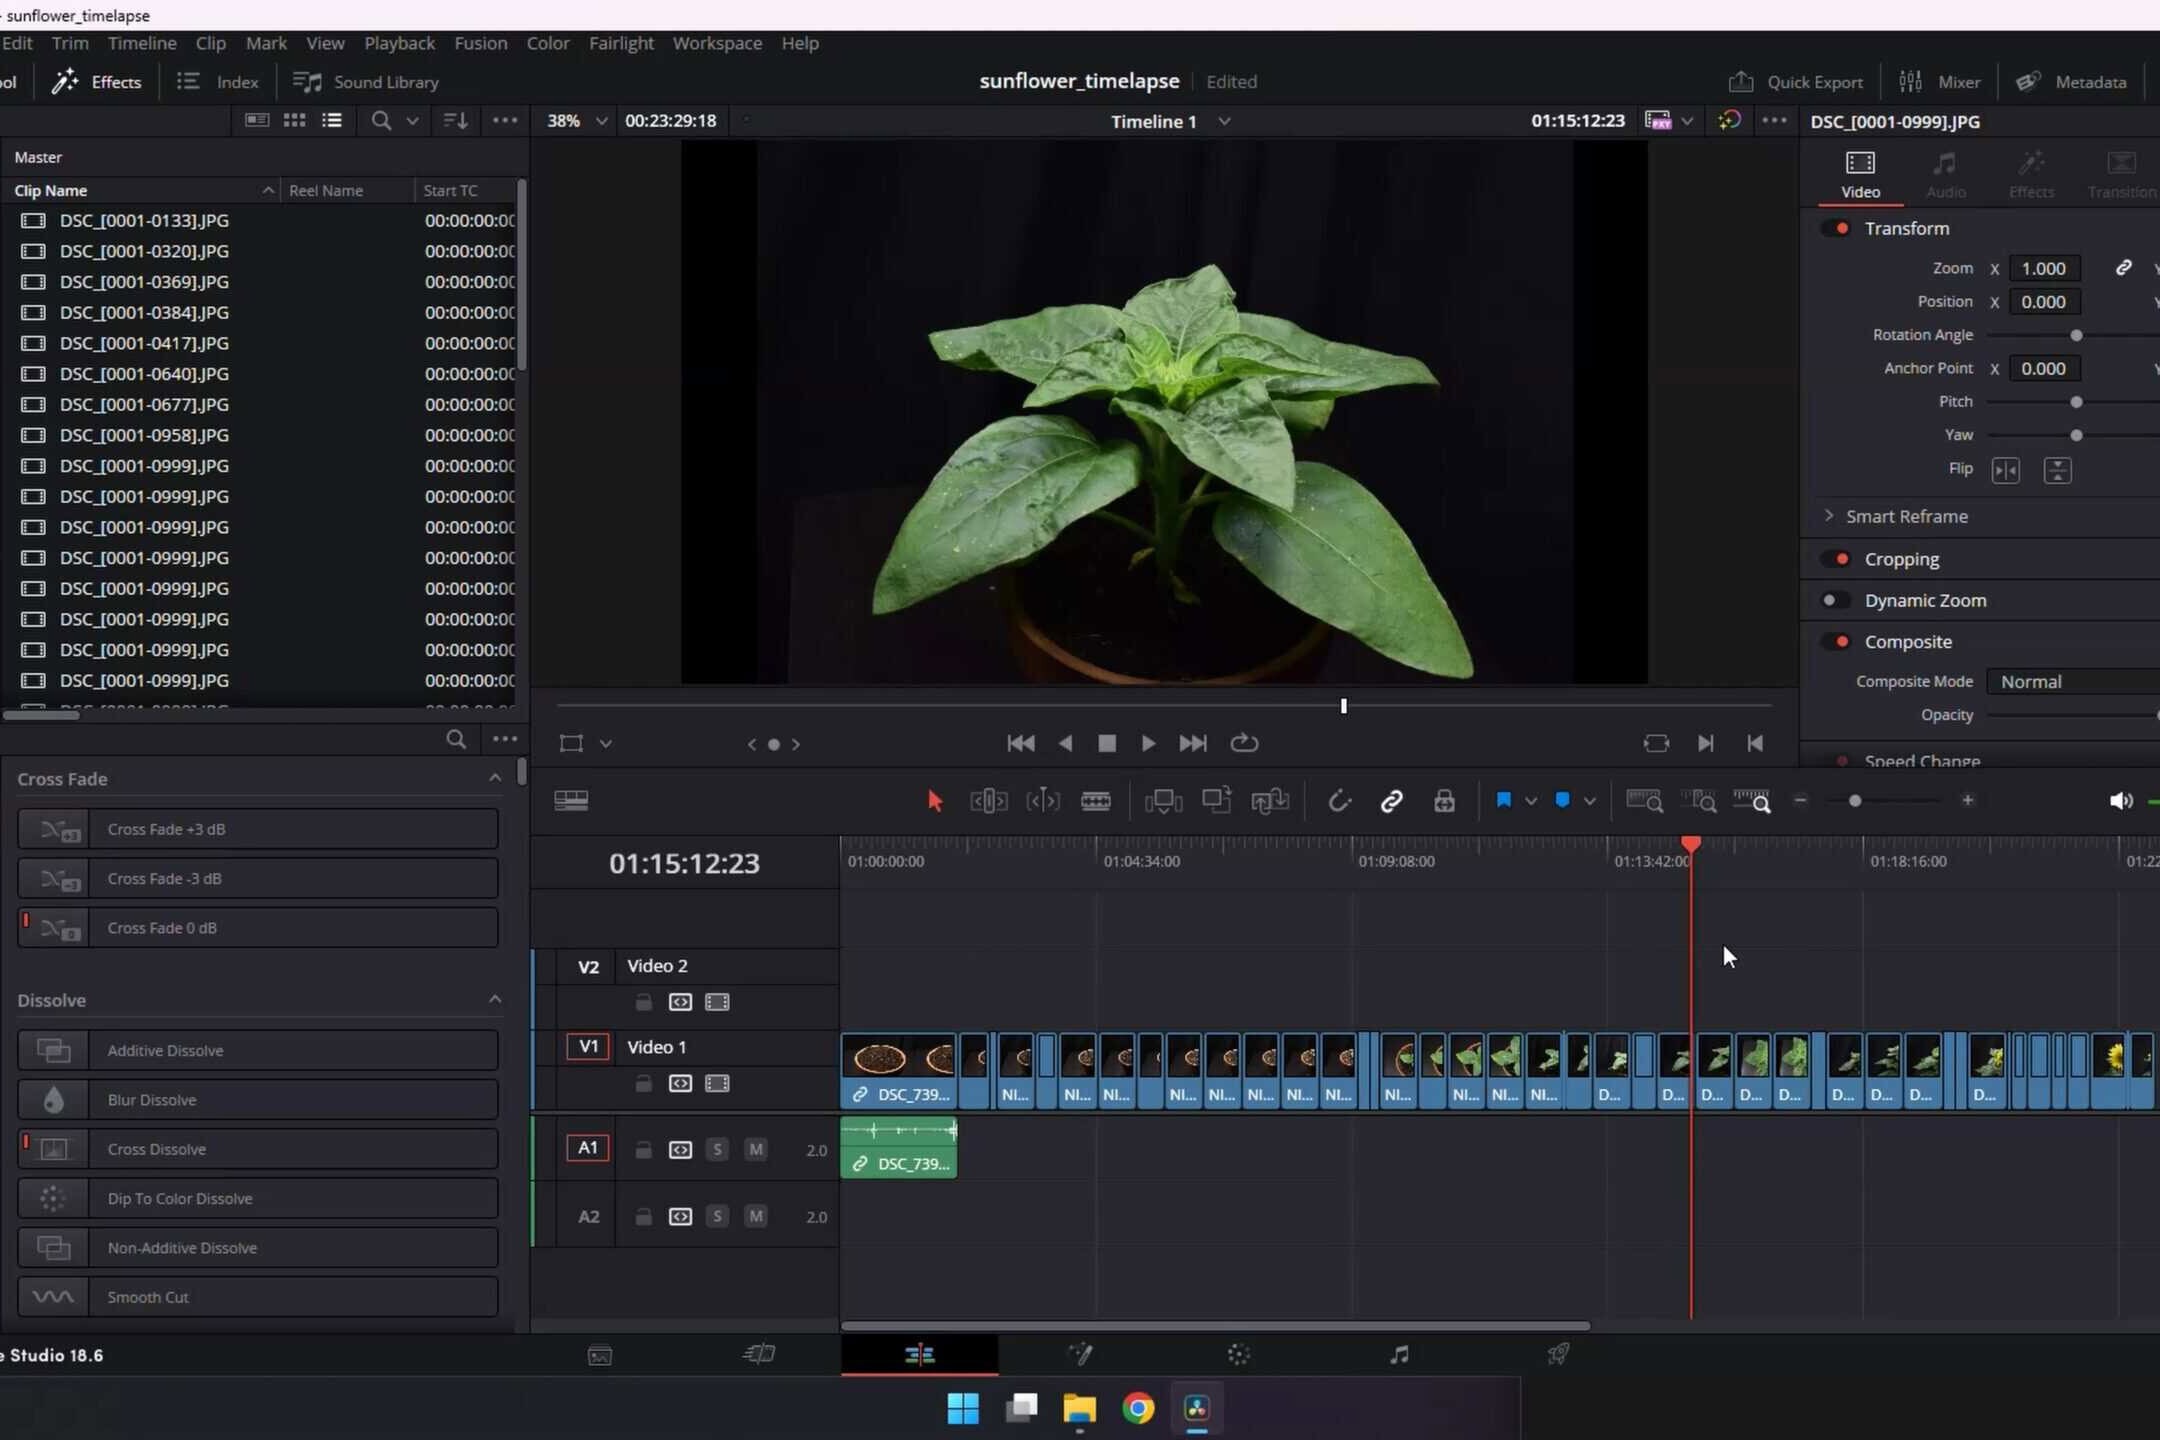Viewport: 2160px width, 1440px height.
Task: Open the Fusion page icon
Action: 1079,1355
